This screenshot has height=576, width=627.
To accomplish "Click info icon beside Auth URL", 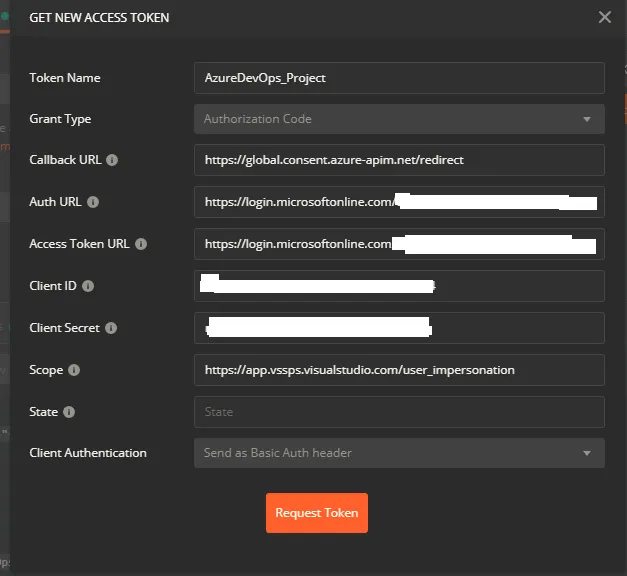I will point(93,202).
